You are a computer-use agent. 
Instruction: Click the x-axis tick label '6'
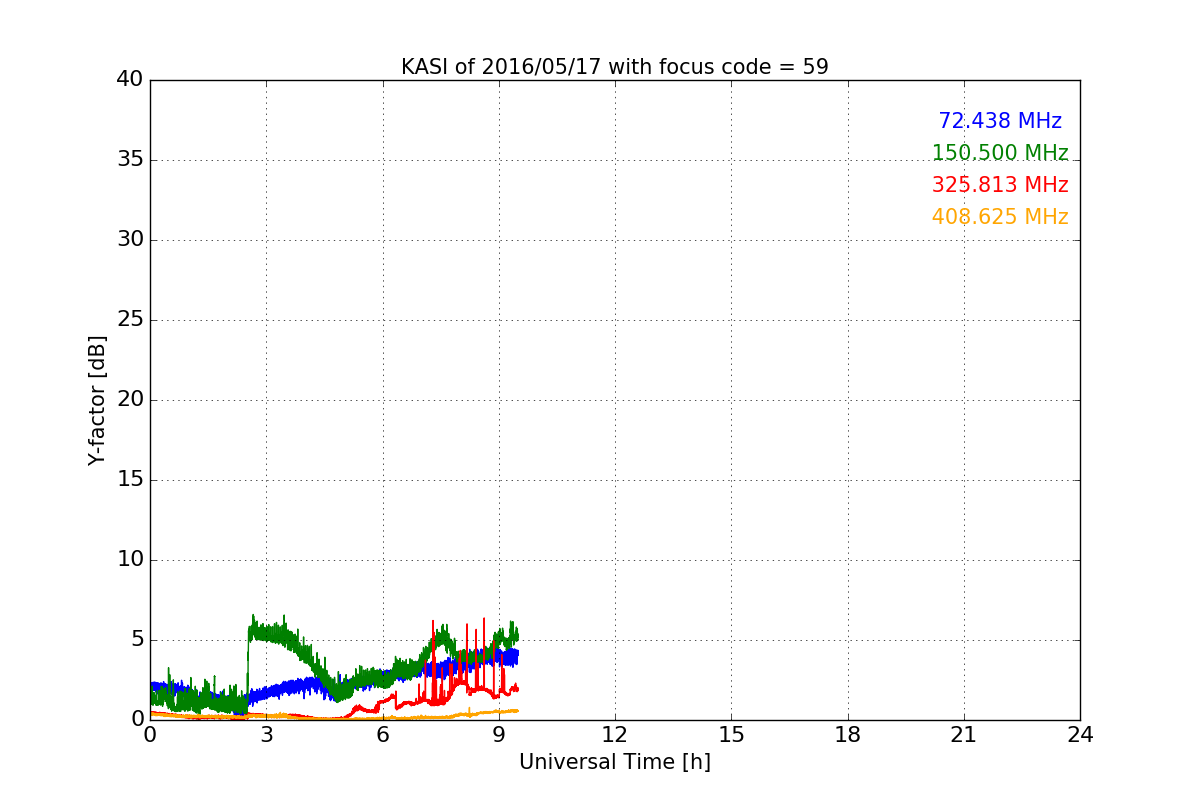(x=383, y=735)
